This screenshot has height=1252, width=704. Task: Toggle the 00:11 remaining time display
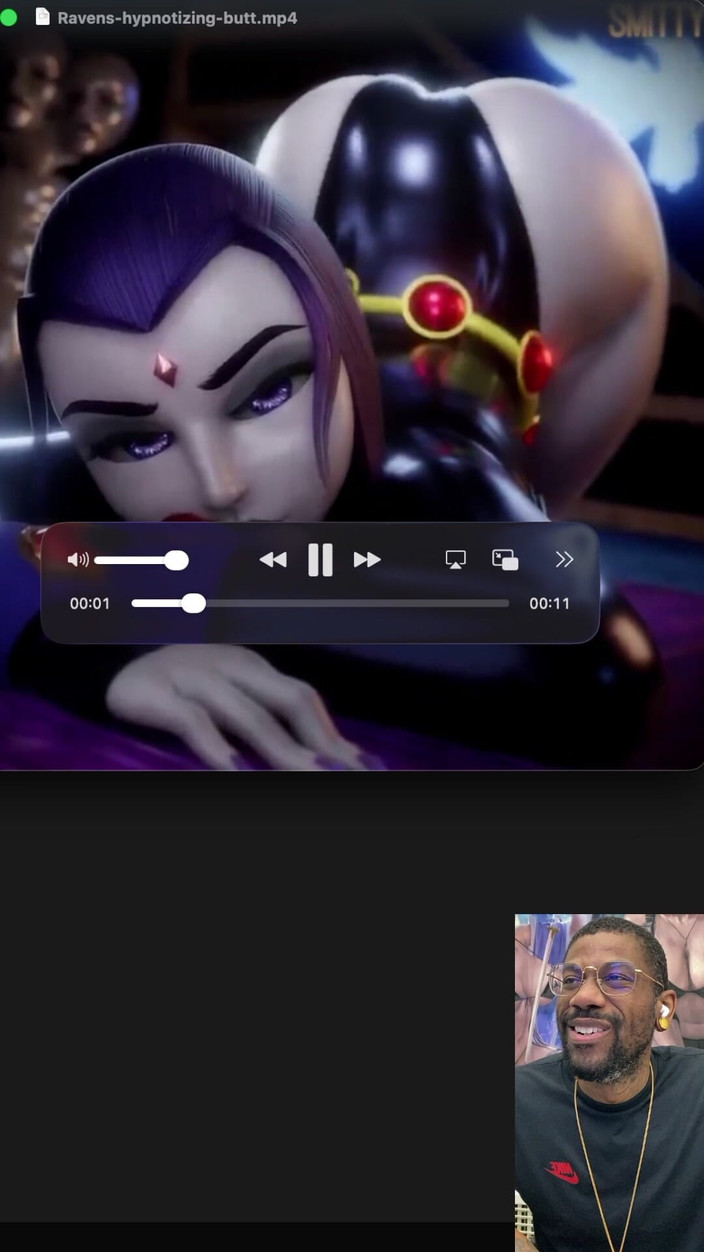tap(549, 604)
